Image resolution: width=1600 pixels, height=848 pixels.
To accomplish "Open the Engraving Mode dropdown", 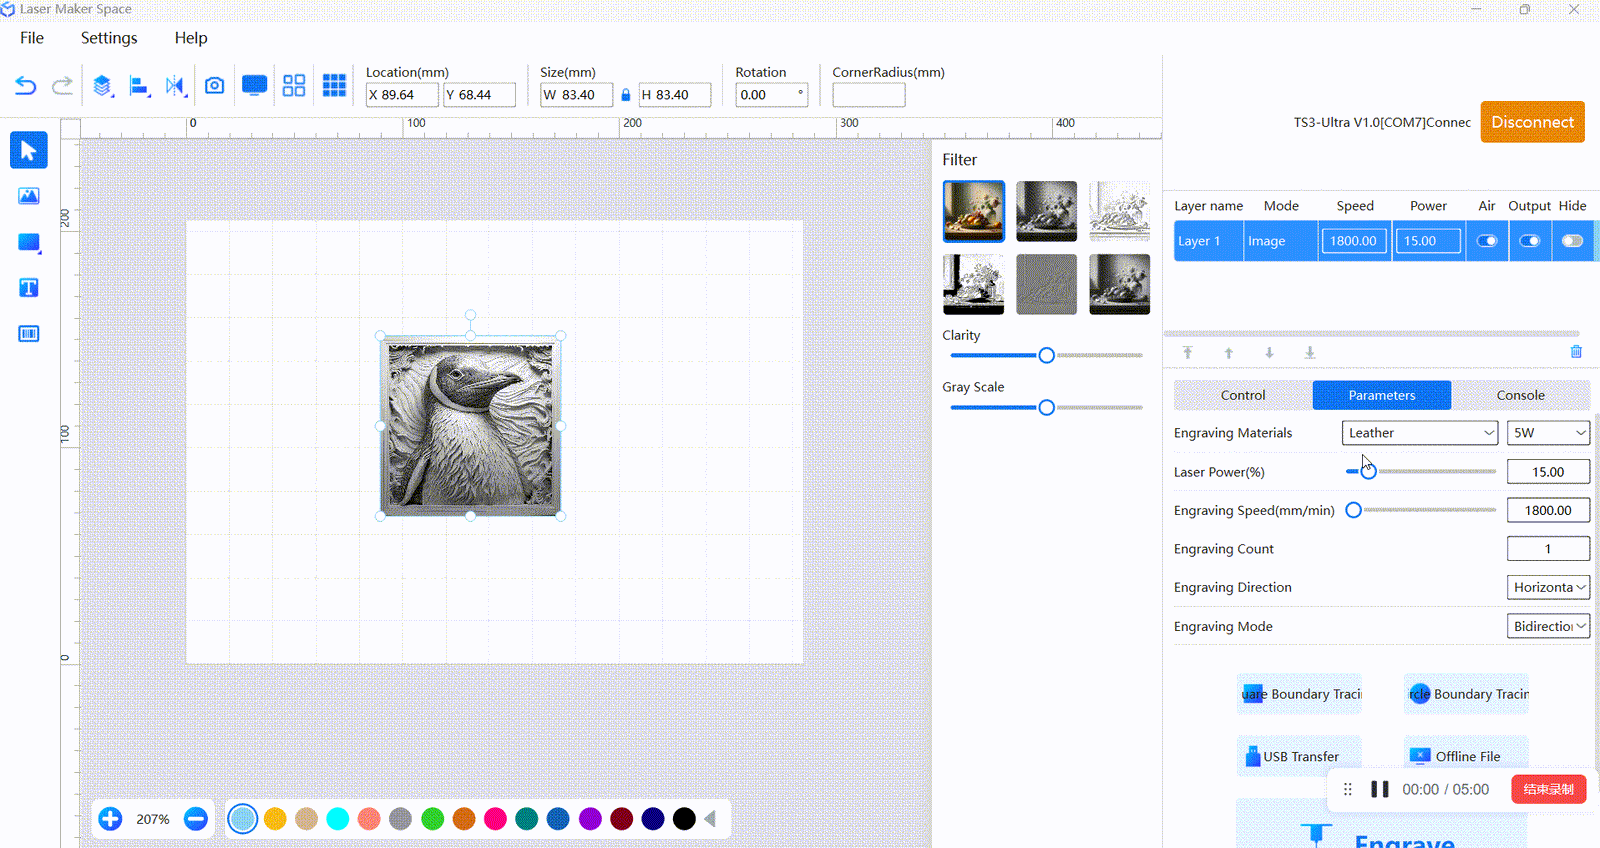I will click(x=1548, y=626).
